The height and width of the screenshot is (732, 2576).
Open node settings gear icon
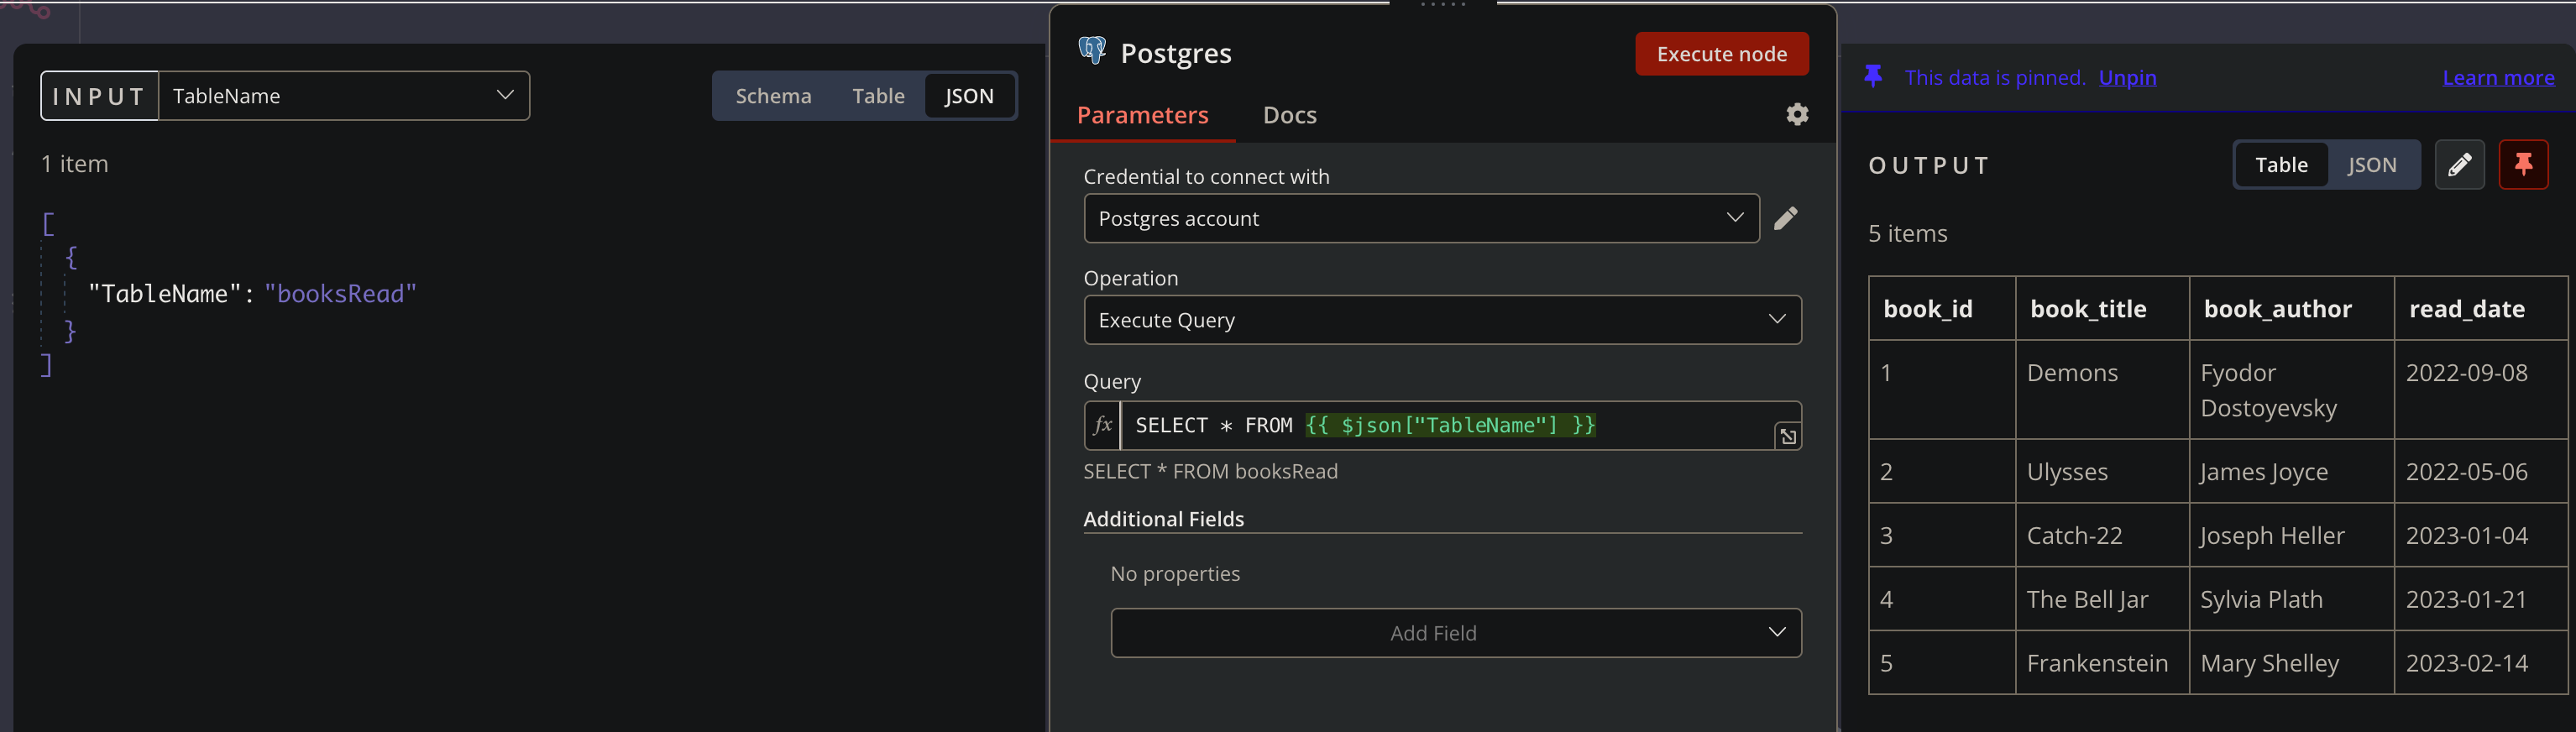[x=1797, y=115]
